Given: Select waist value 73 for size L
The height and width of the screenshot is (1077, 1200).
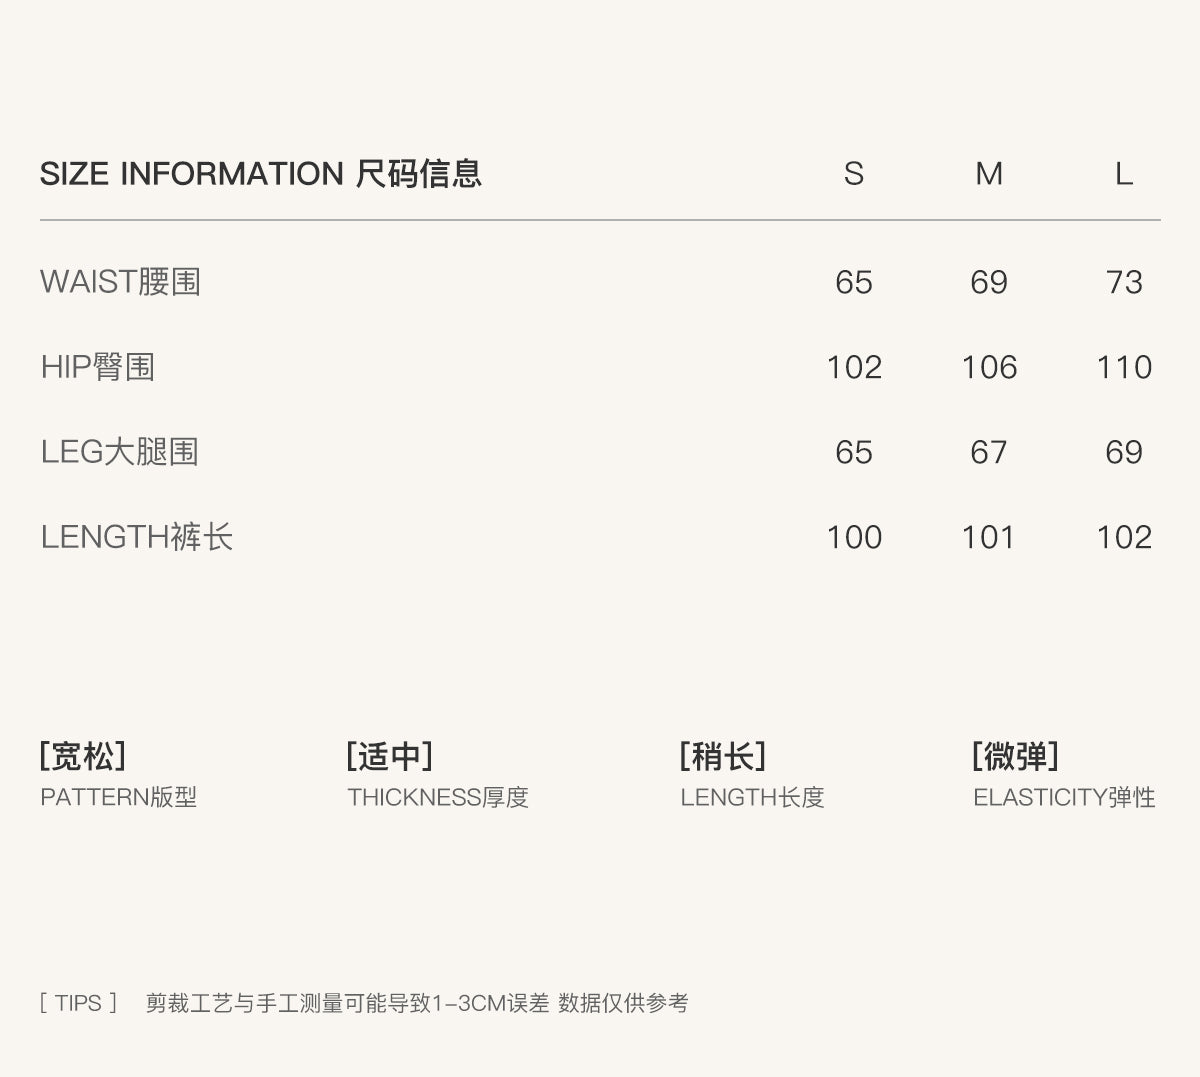Looking at the screenshot, I should pos(1124,282).
